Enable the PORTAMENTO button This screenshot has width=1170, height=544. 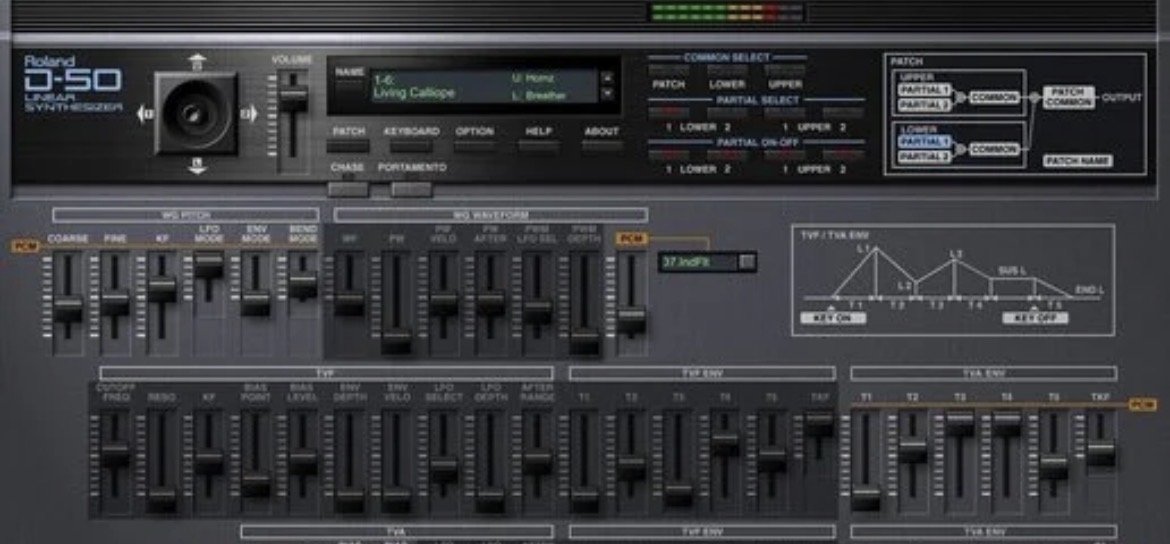(412, 189)
